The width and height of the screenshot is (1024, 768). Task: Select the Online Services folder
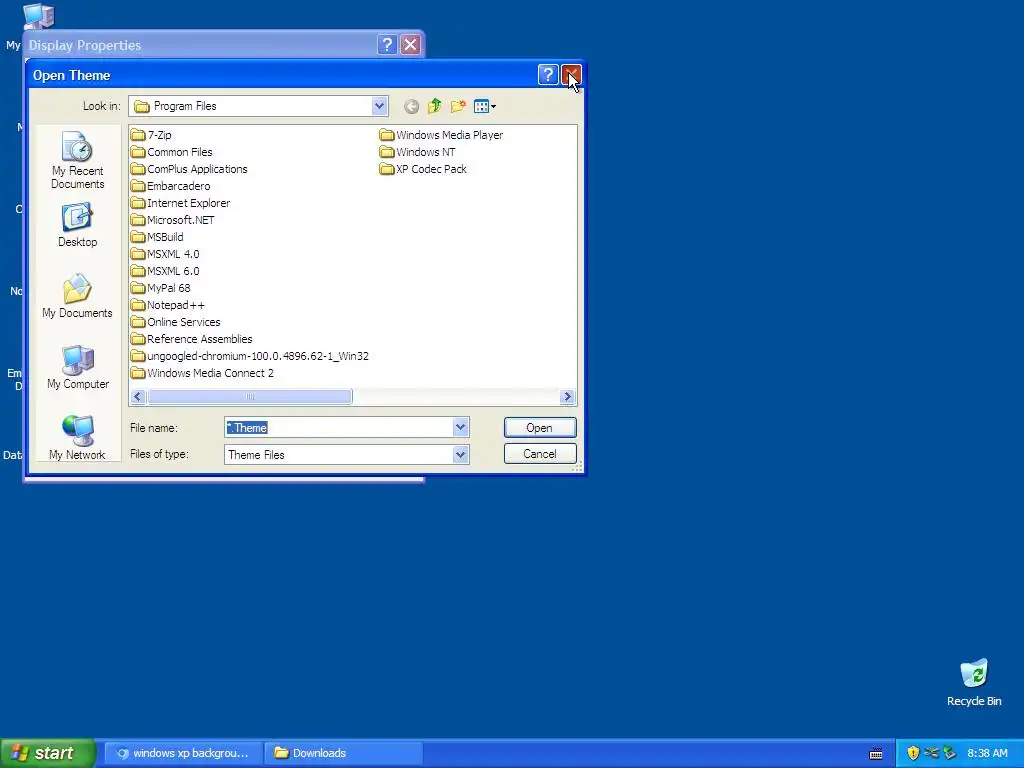click(x=176, y=322)
